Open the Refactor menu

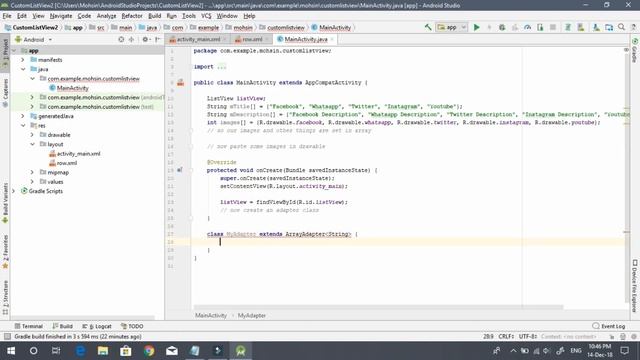(132, 16)
